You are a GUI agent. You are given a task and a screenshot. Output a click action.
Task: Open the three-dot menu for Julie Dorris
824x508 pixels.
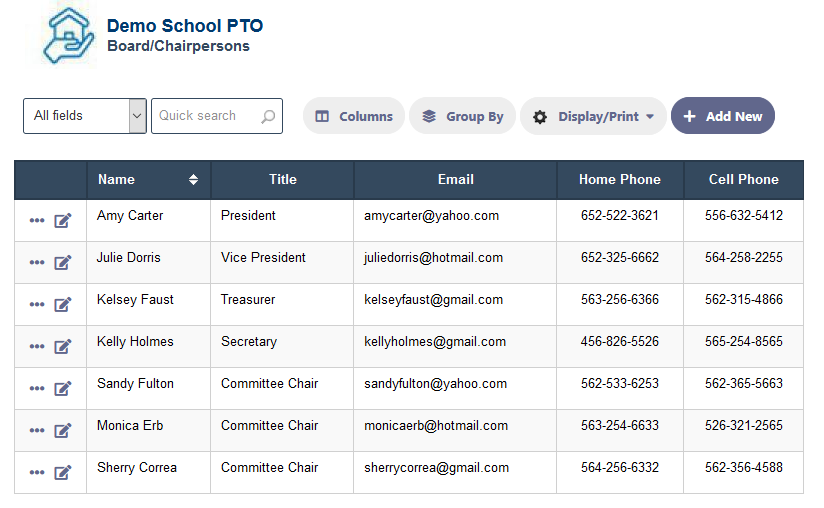tap(37, 262)
